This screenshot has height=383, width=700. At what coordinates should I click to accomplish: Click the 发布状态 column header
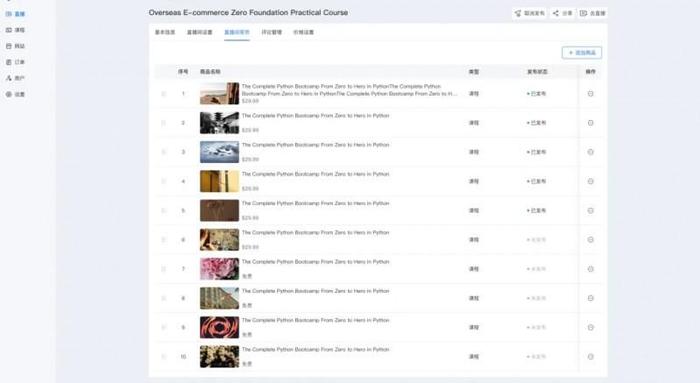[537, 71]
